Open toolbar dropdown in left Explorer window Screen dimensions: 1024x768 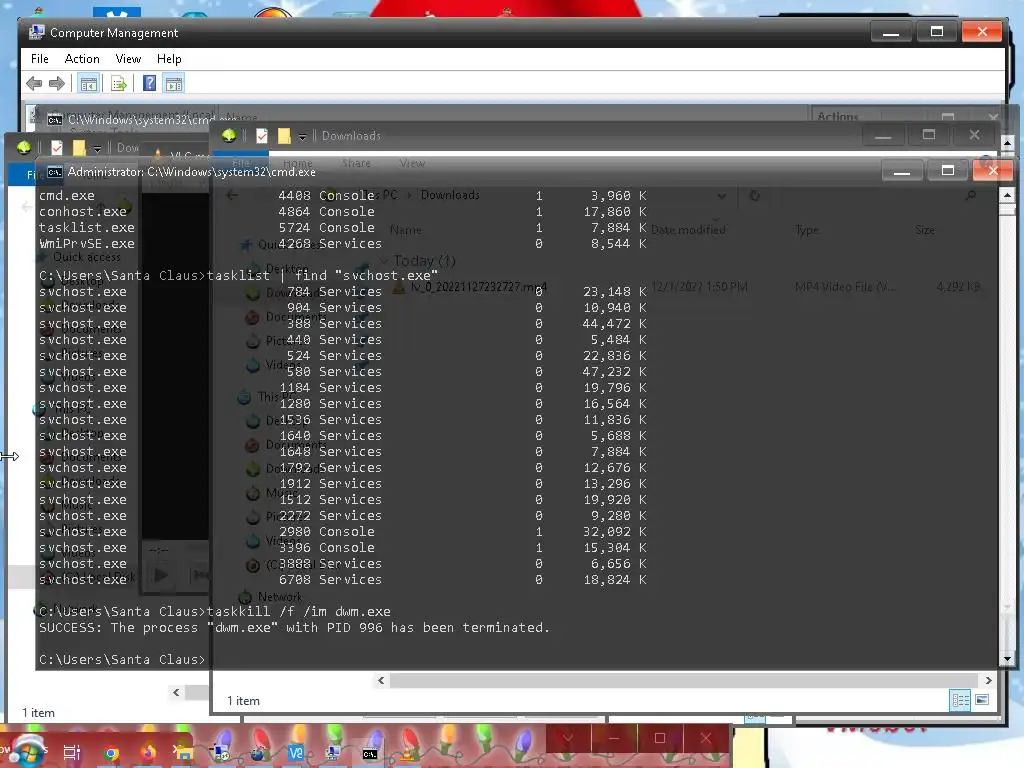coord(97,149)
